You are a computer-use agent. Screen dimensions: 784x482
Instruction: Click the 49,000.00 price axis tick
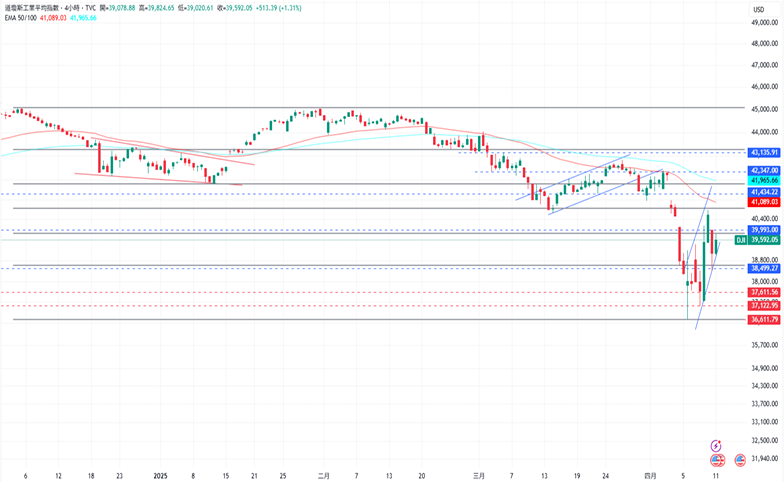764,22
